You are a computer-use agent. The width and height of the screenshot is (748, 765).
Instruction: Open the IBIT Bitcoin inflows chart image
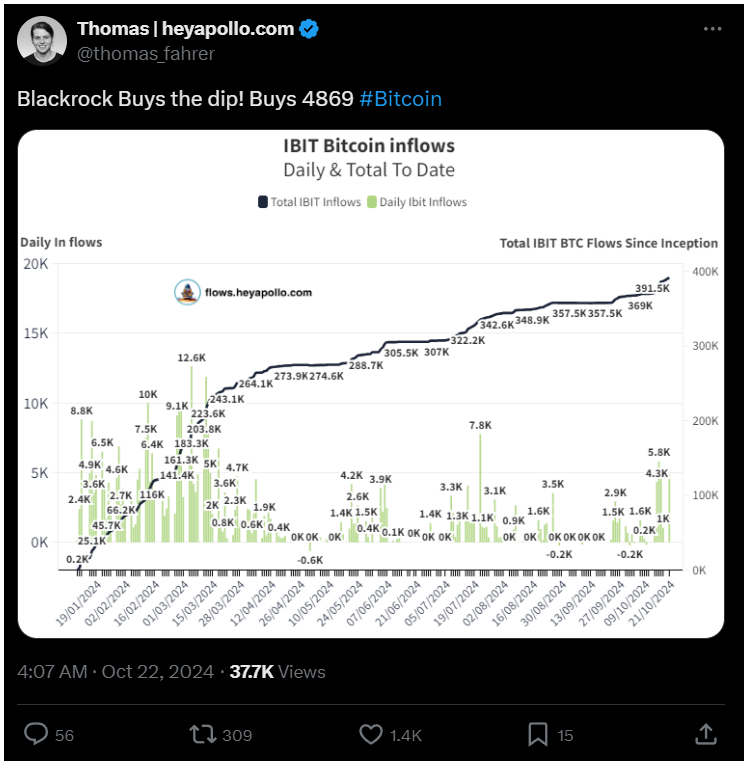(x=371, y=384)
